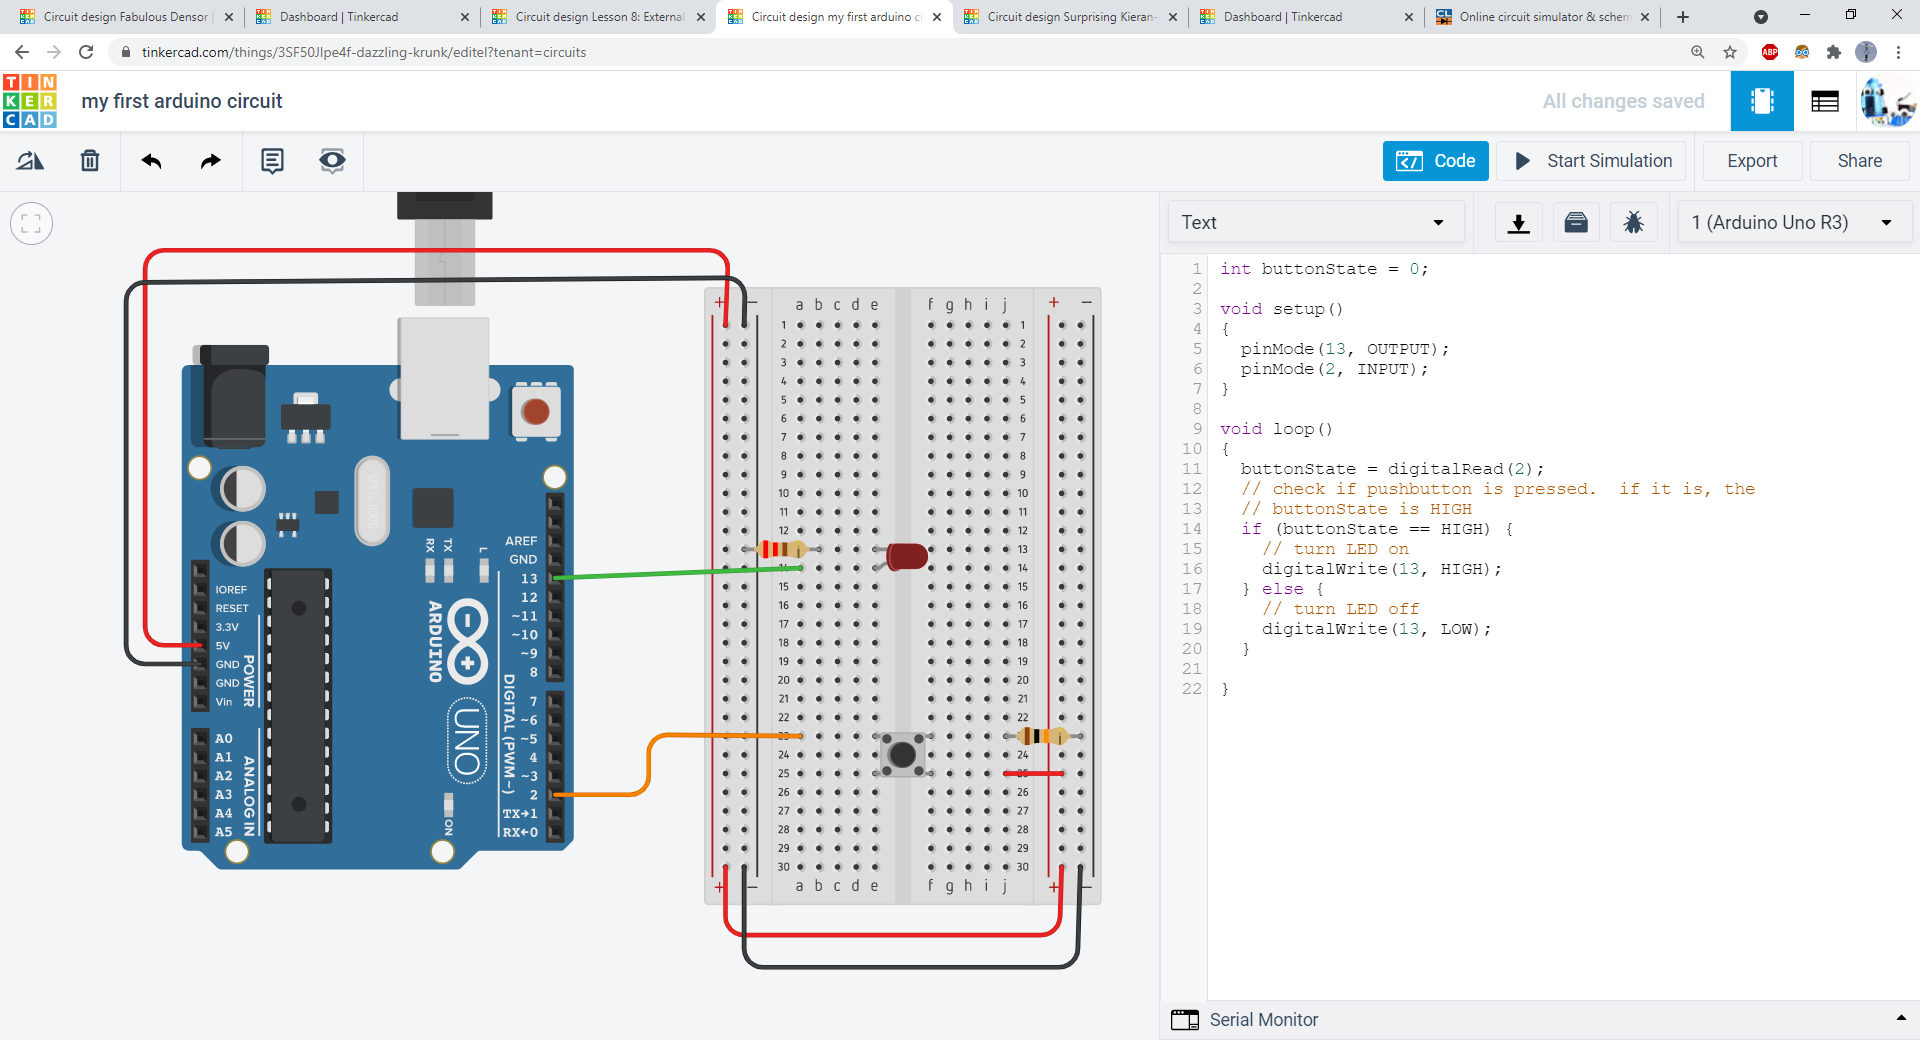The height and width of the screenshot is (1040, 1920).
Task: Open the '1 (Arduino Uno R3)' dropdown
Action: point(1793,222)
